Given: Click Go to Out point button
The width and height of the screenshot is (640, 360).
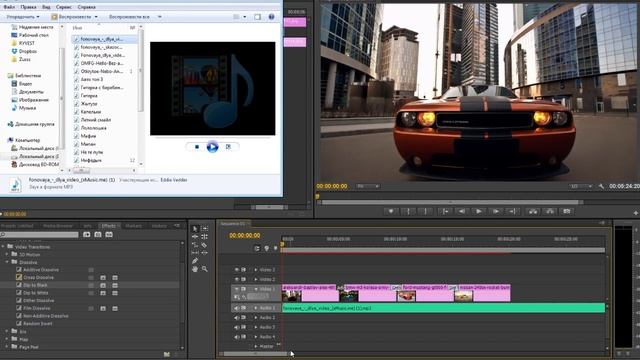Looking at the screenshot, I should 512,211.
